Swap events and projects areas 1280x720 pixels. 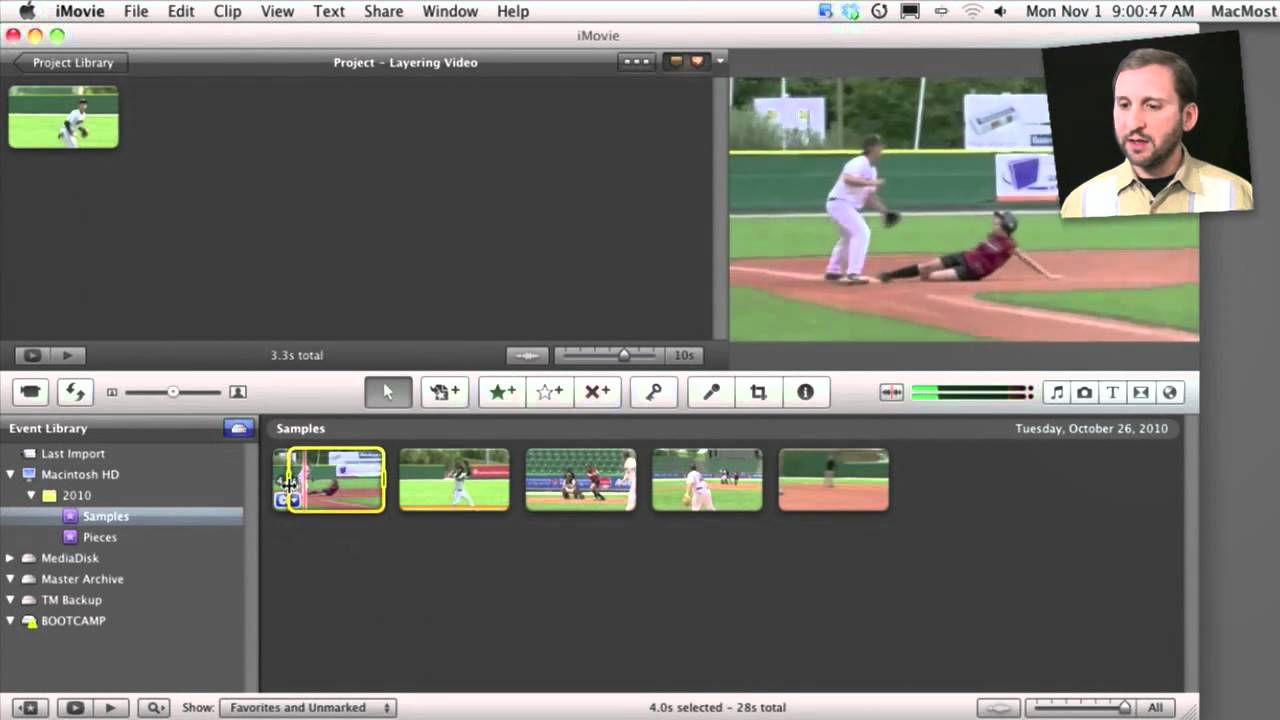point(75,392)
